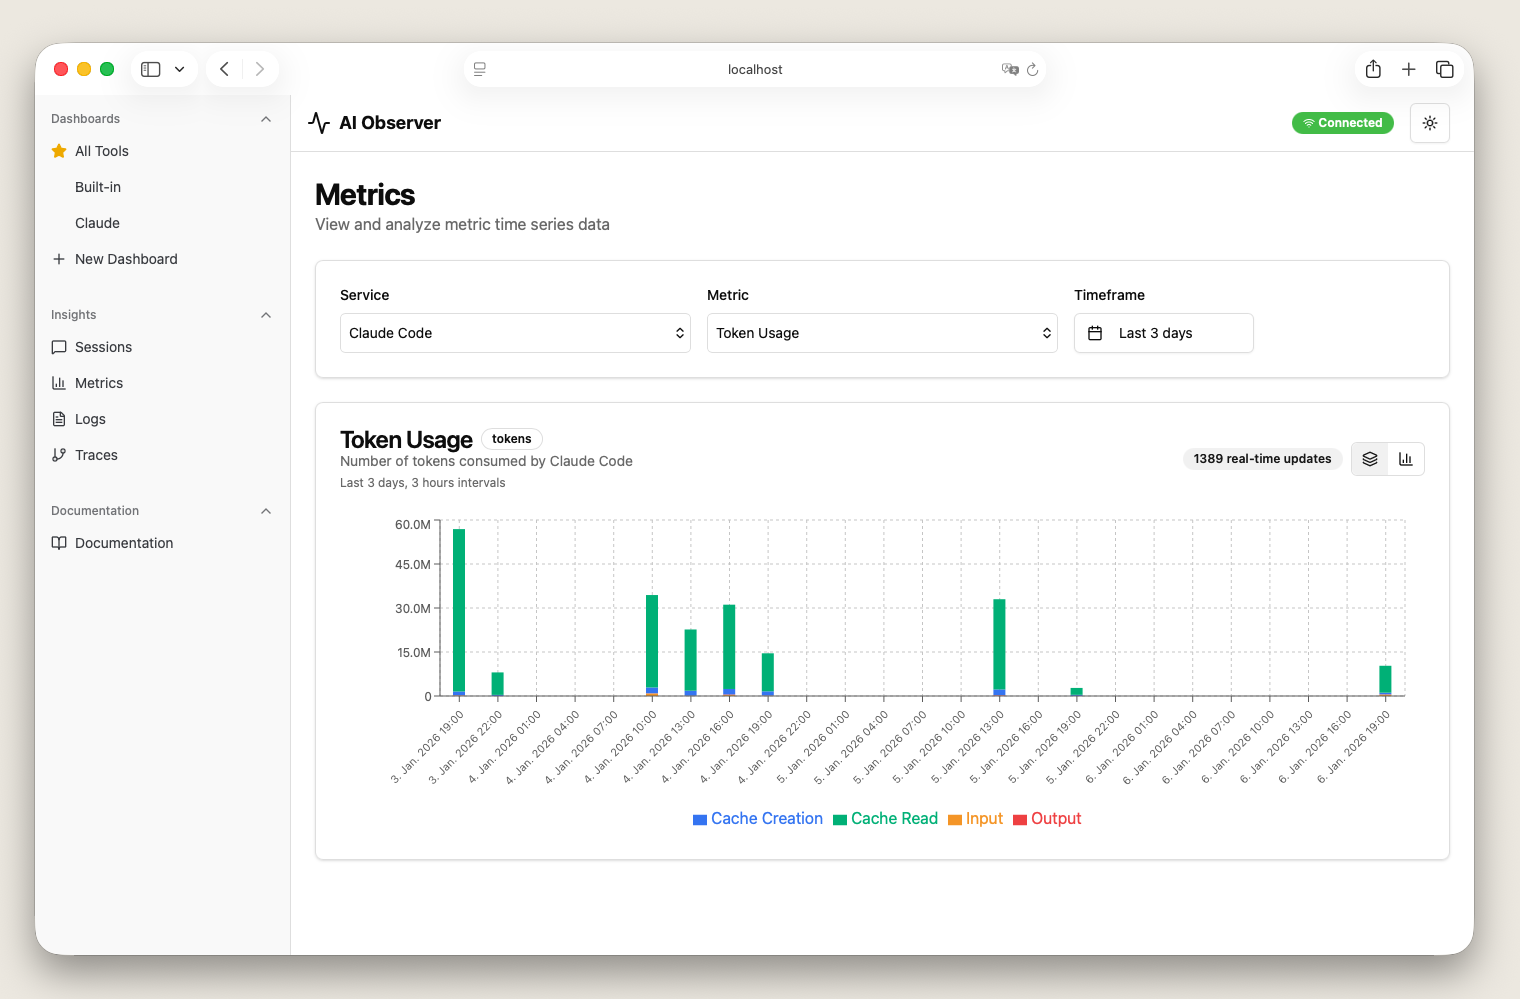Open Logs using the document icon

(60, 419)
